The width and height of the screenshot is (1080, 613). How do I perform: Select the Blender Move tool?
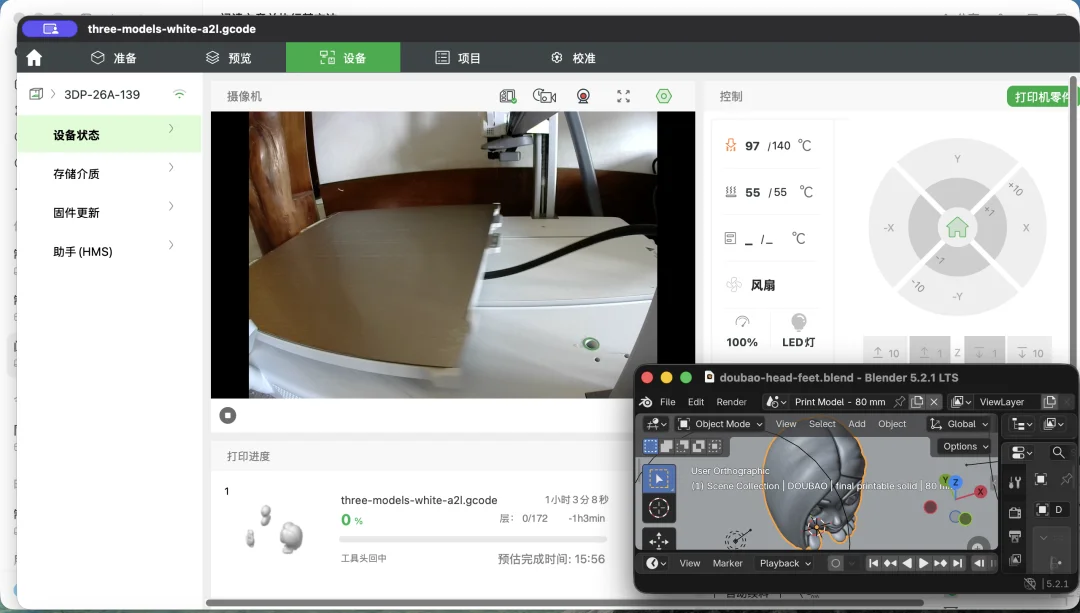pos(658,540)
